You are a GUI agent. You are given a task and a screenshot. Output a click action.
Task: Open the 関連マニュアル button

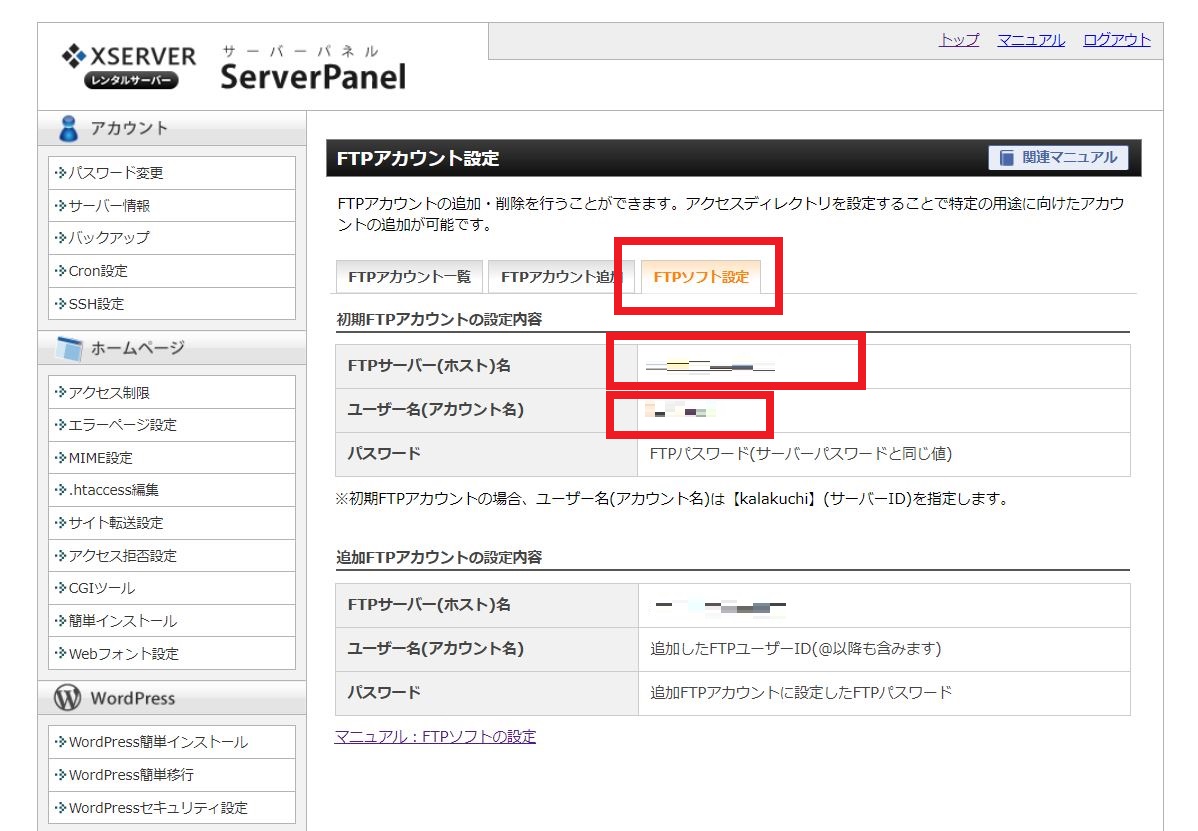tap(1058, 158)
